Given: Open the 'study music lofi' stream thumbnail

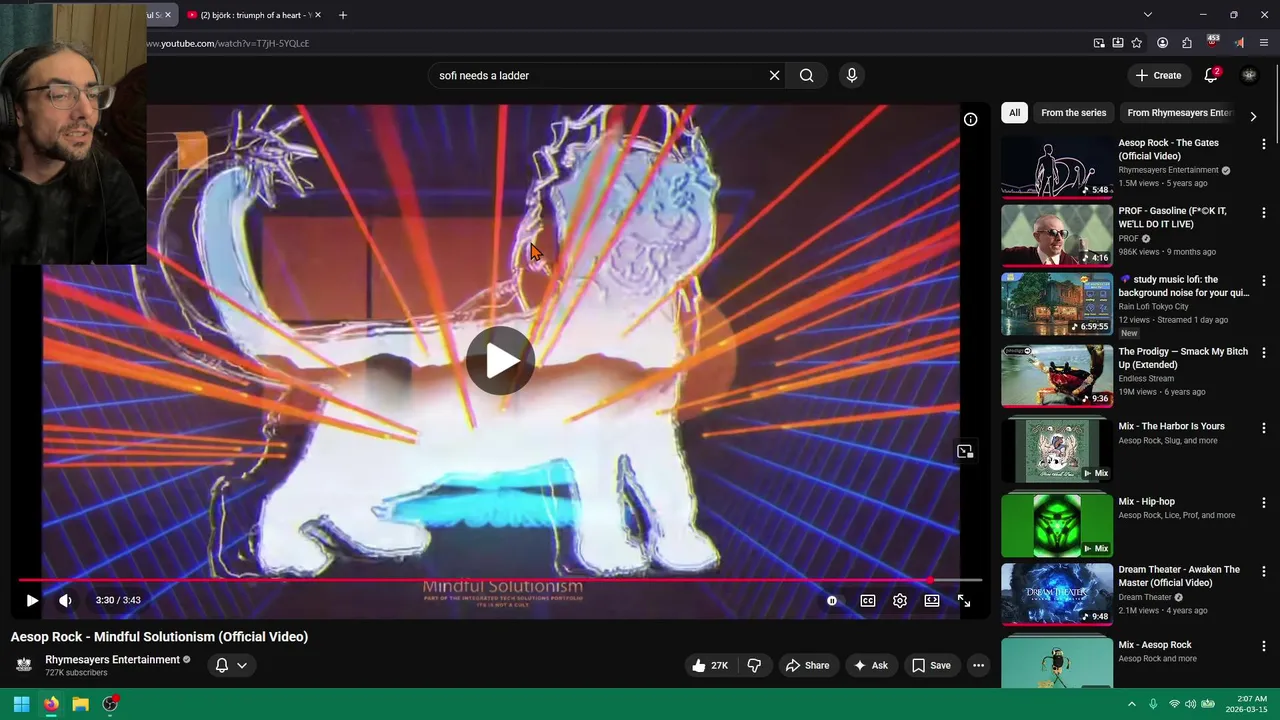Looking at the screenshot, I should (x=1057, y=304).
